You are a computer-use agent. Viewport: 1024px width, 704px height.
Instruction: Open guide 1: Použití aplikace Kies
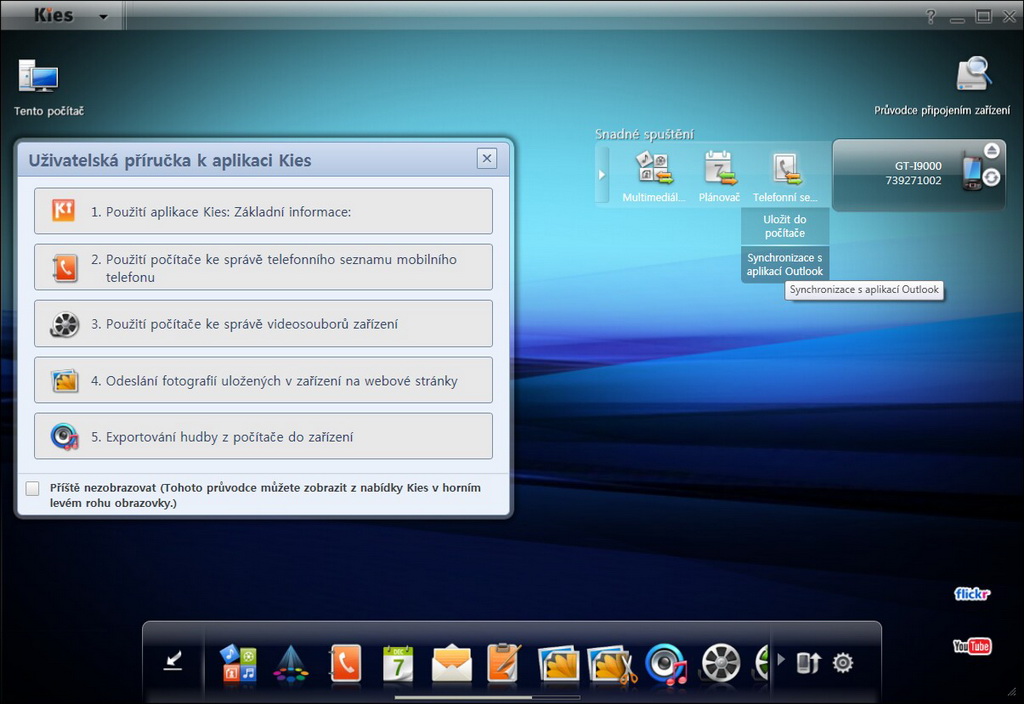(263, 211)
